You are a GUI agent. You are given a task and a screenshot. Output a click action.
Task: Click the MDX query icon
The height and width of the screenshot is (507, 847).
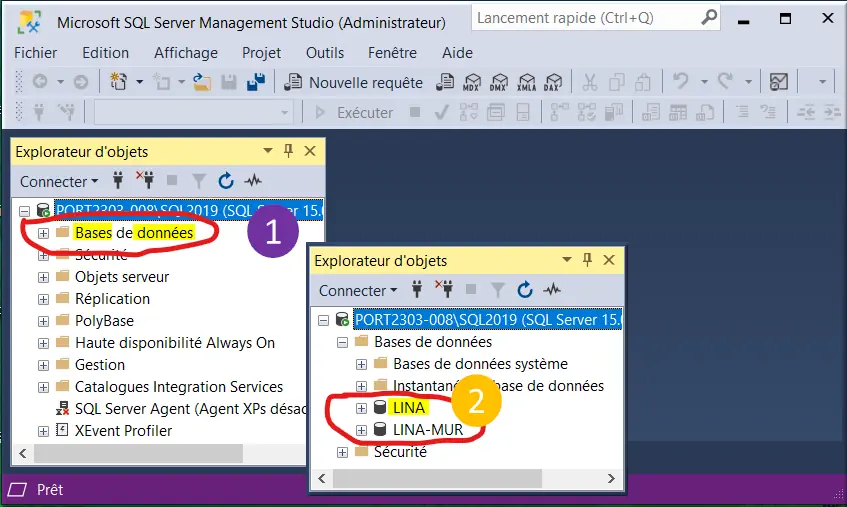coord(472,82)
